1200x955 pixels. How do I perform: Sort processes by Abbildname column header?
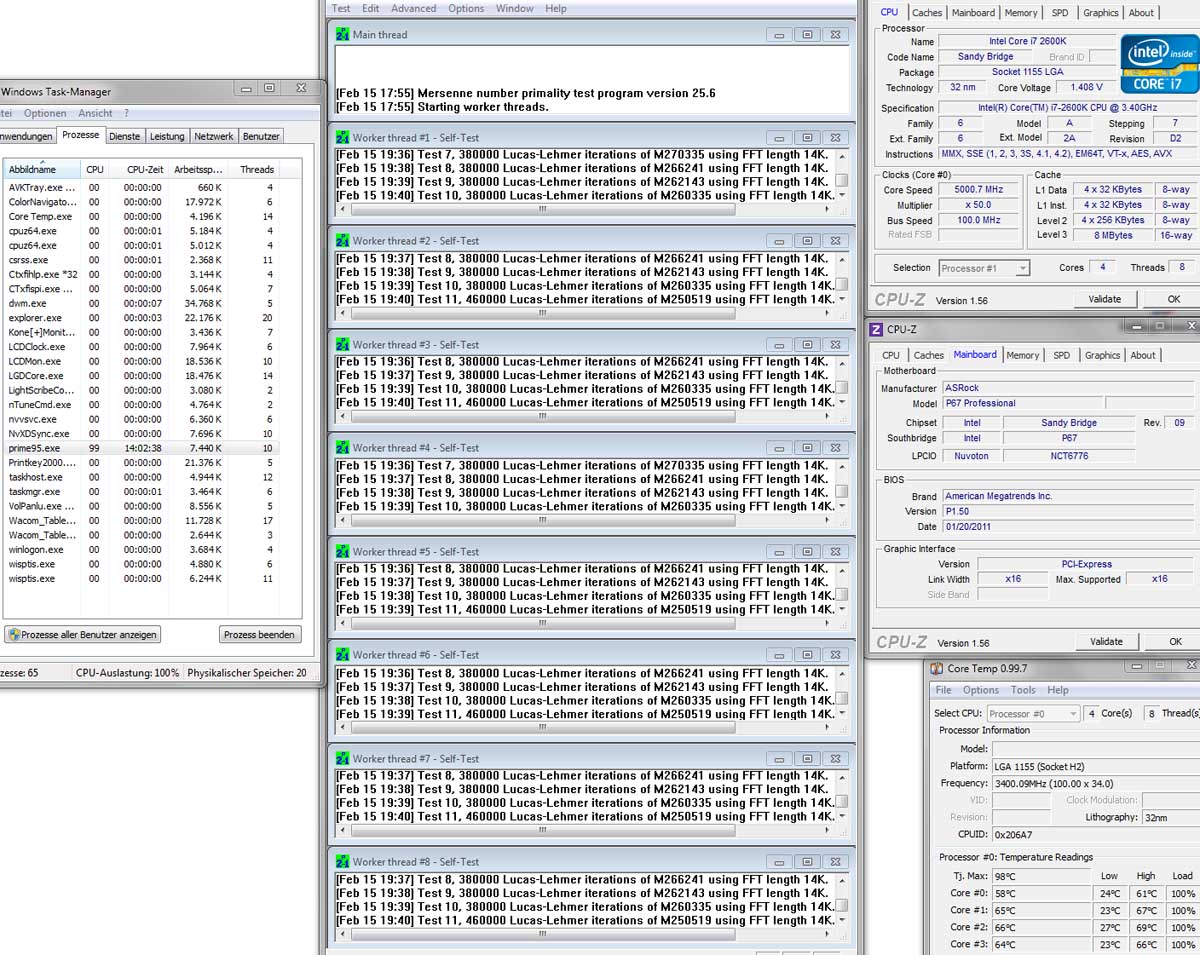tap(42, 169)
